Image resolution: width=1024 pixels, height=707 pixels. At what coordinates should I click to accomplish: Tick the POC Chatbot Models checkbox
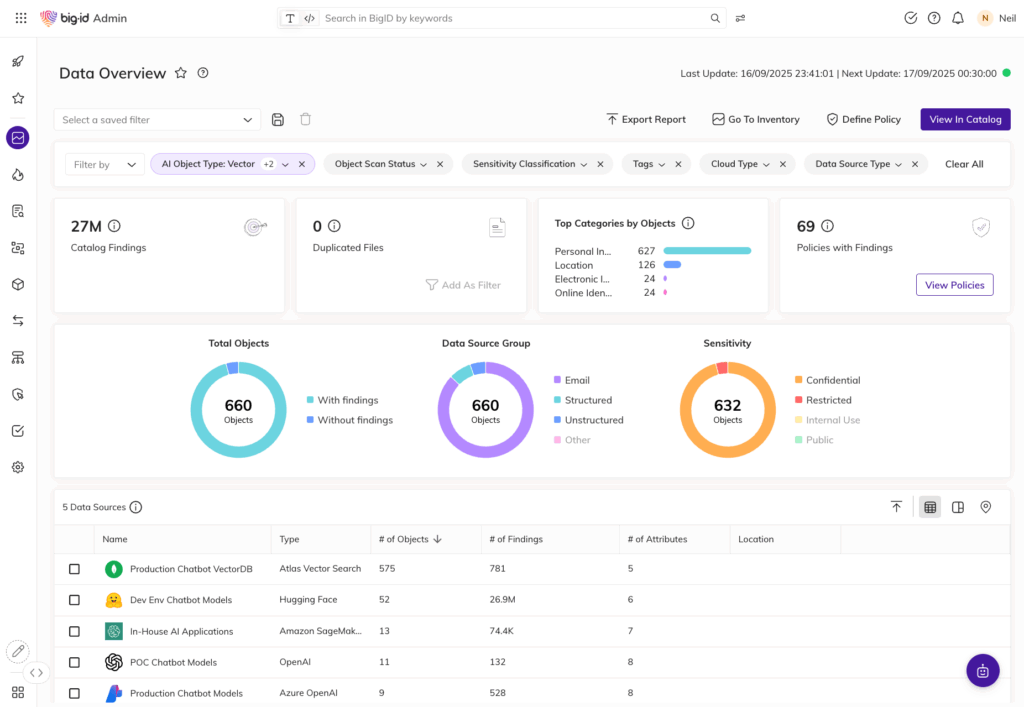74,662
